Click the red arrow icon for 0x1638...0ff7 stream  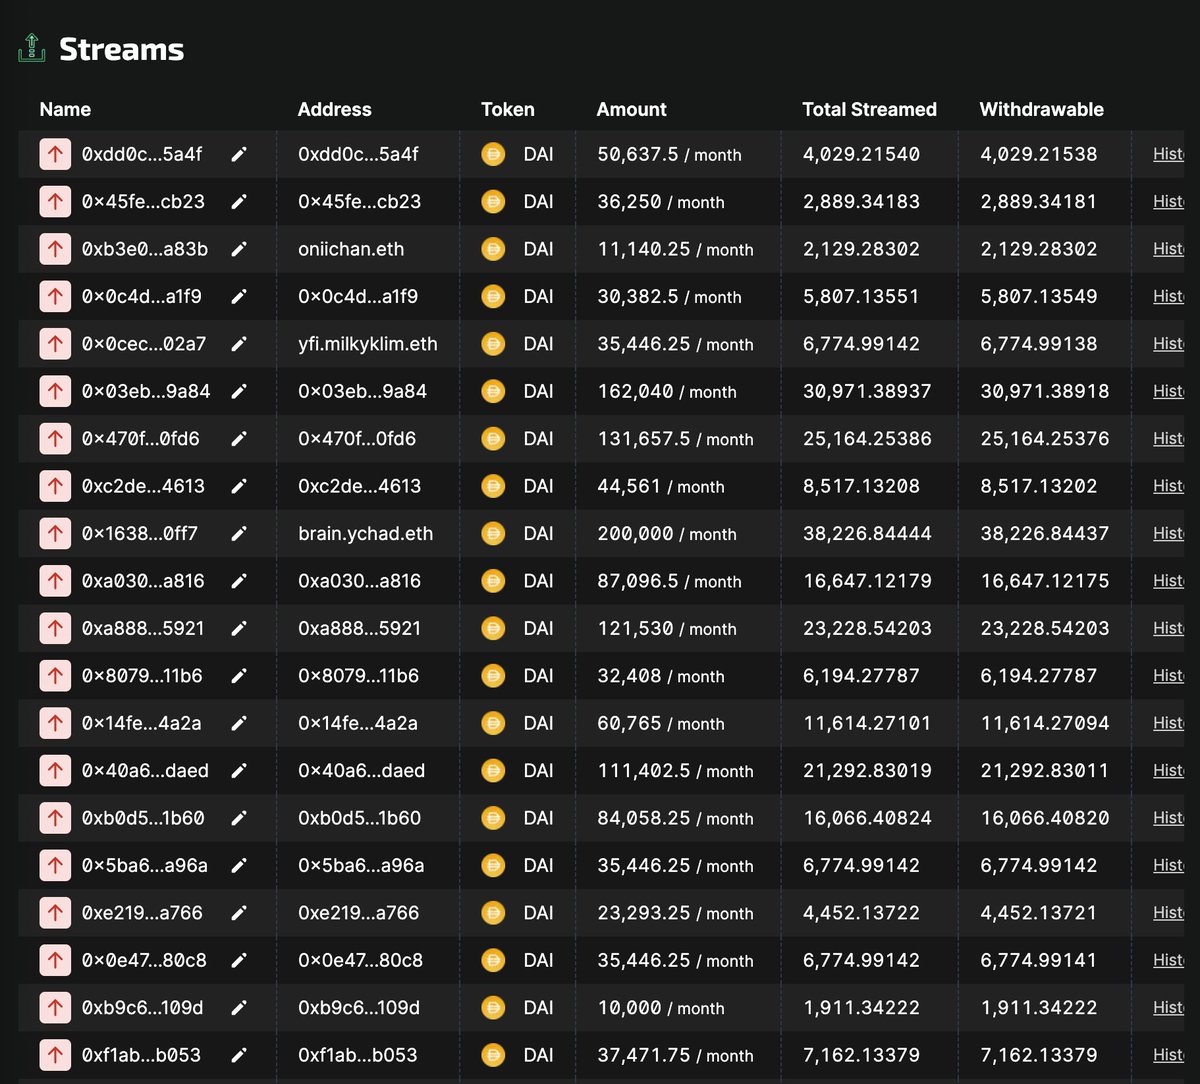(55, 533)
